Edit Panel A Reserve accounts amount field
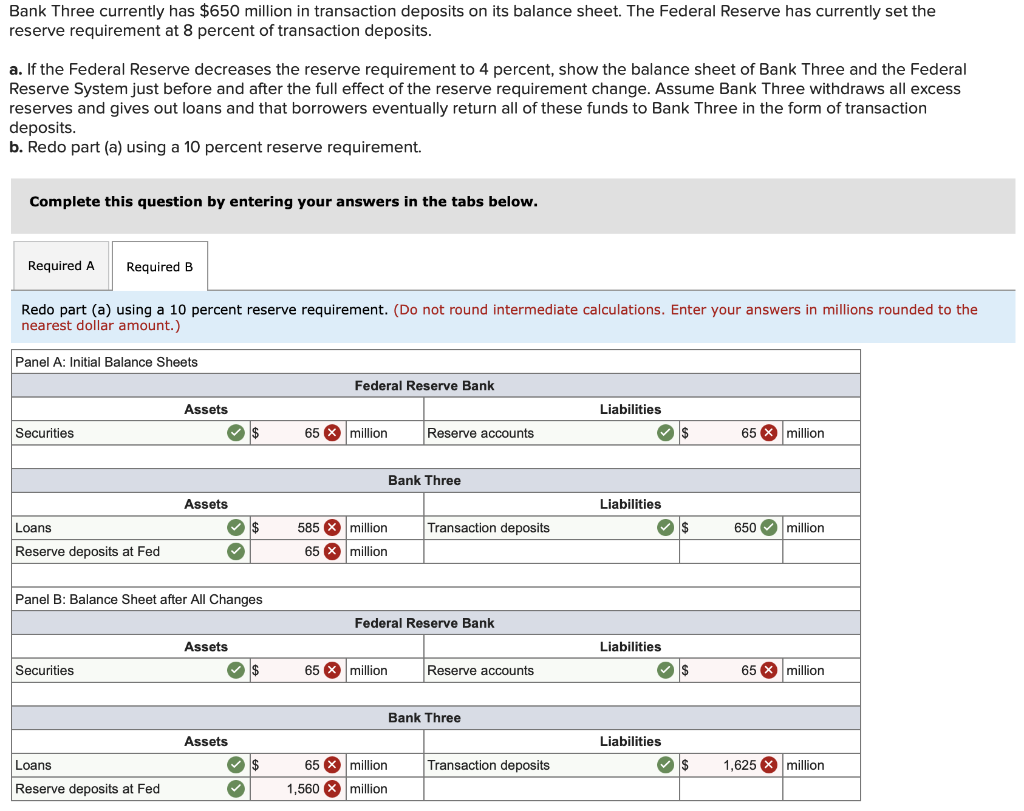This screenshot has width=1024, height=811. pyautogui.click(x=731, y=433)
